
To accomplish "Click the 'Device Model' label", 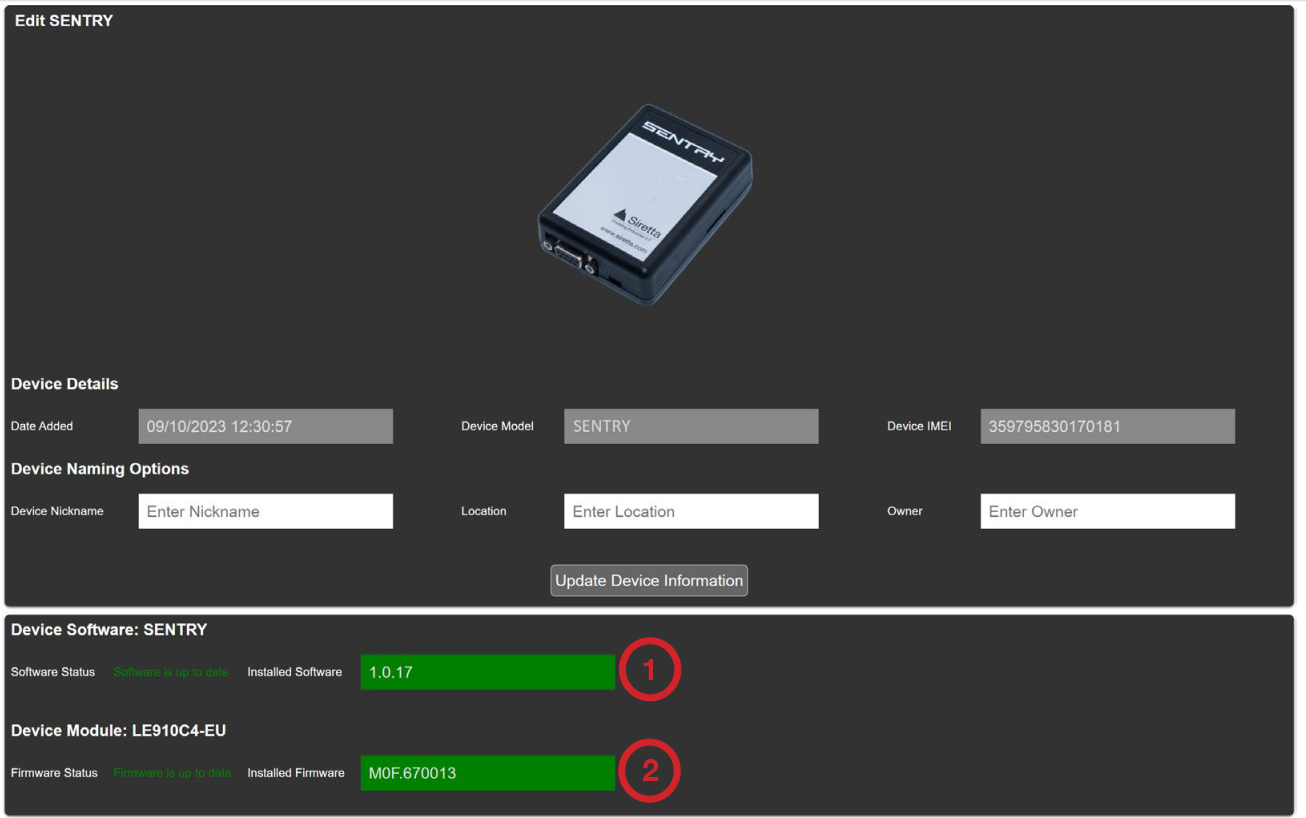I will pyautogui.click(x=497, y=426).
